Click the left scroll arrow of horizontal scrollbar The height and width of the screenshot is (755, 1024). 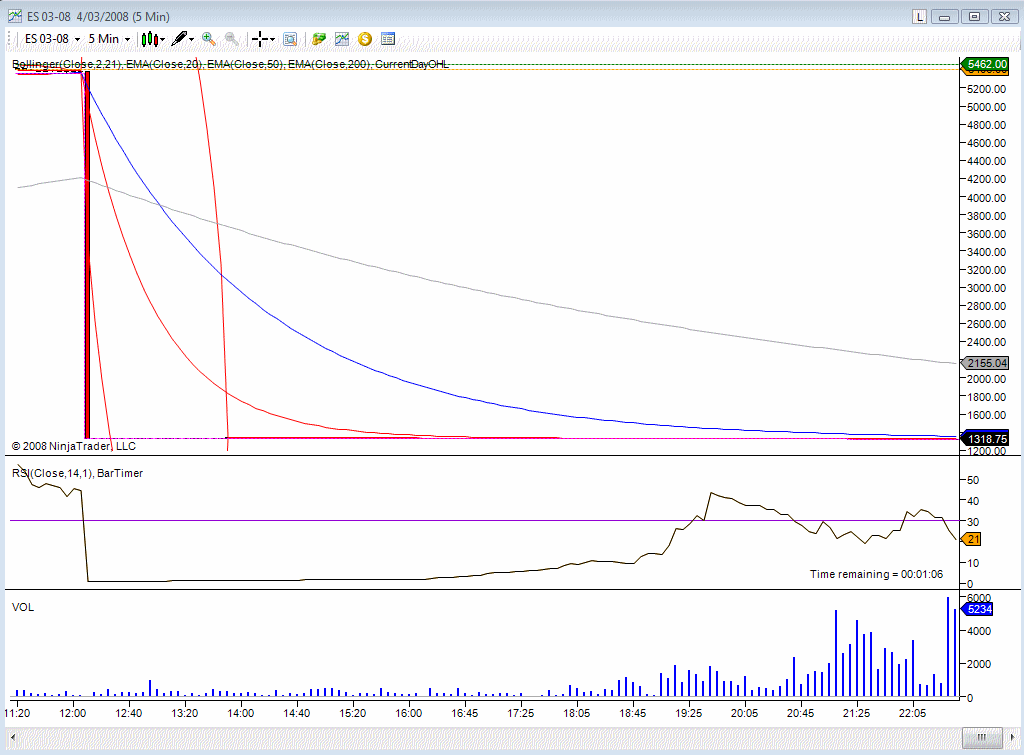(x=13, y=737)
